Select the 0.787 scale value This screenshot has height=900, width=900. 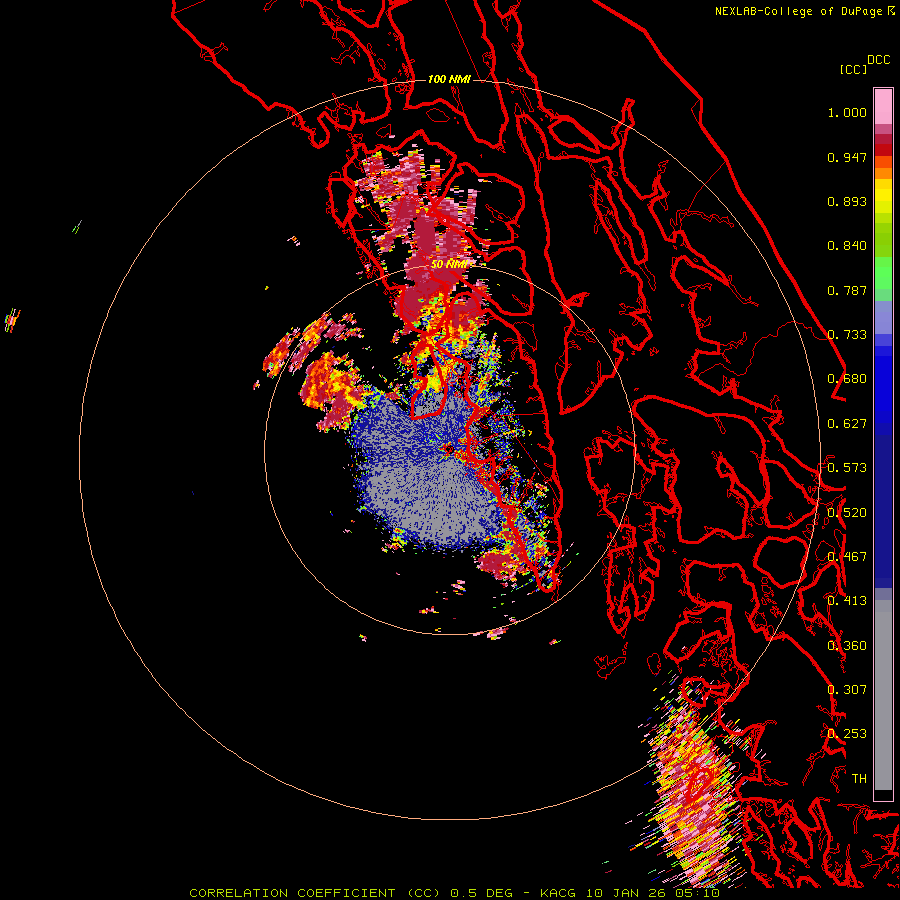tap(847, 290)
